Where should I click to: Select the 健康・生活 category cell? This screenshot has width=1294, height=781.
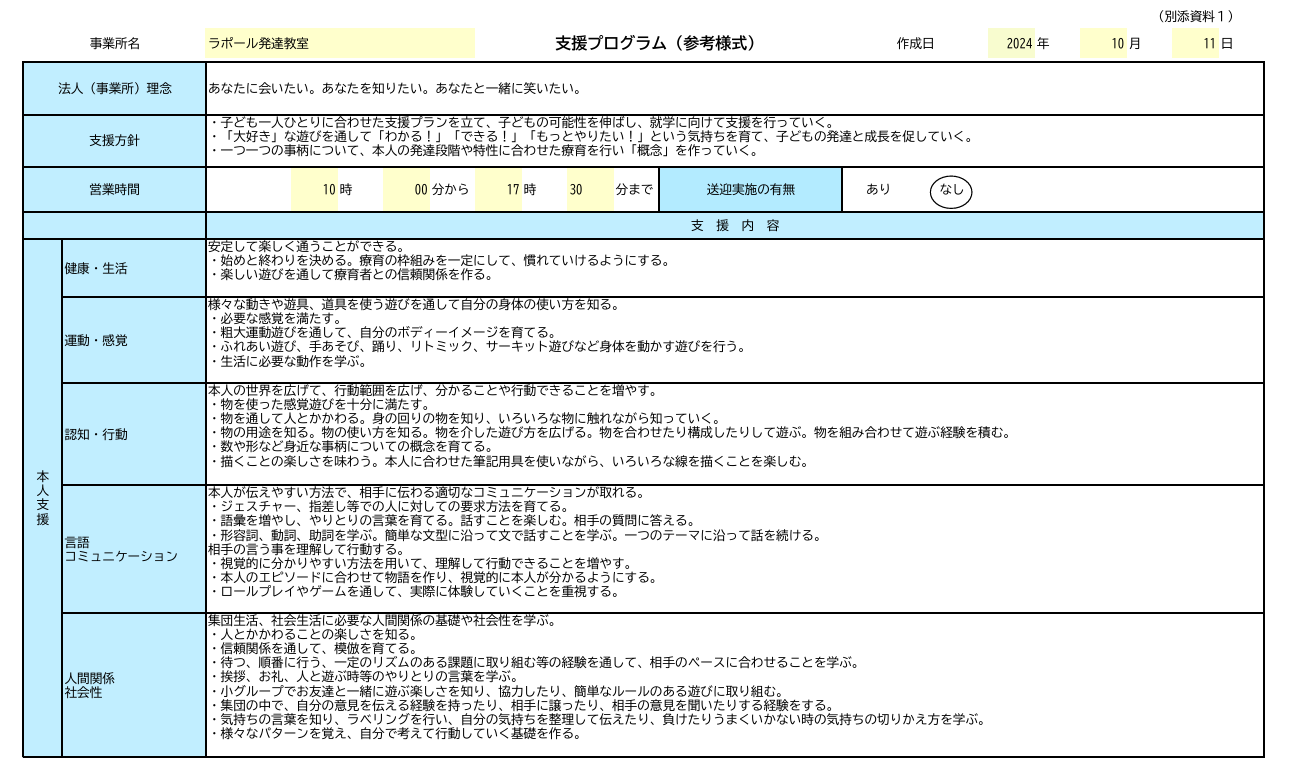(x=134, y=268)
